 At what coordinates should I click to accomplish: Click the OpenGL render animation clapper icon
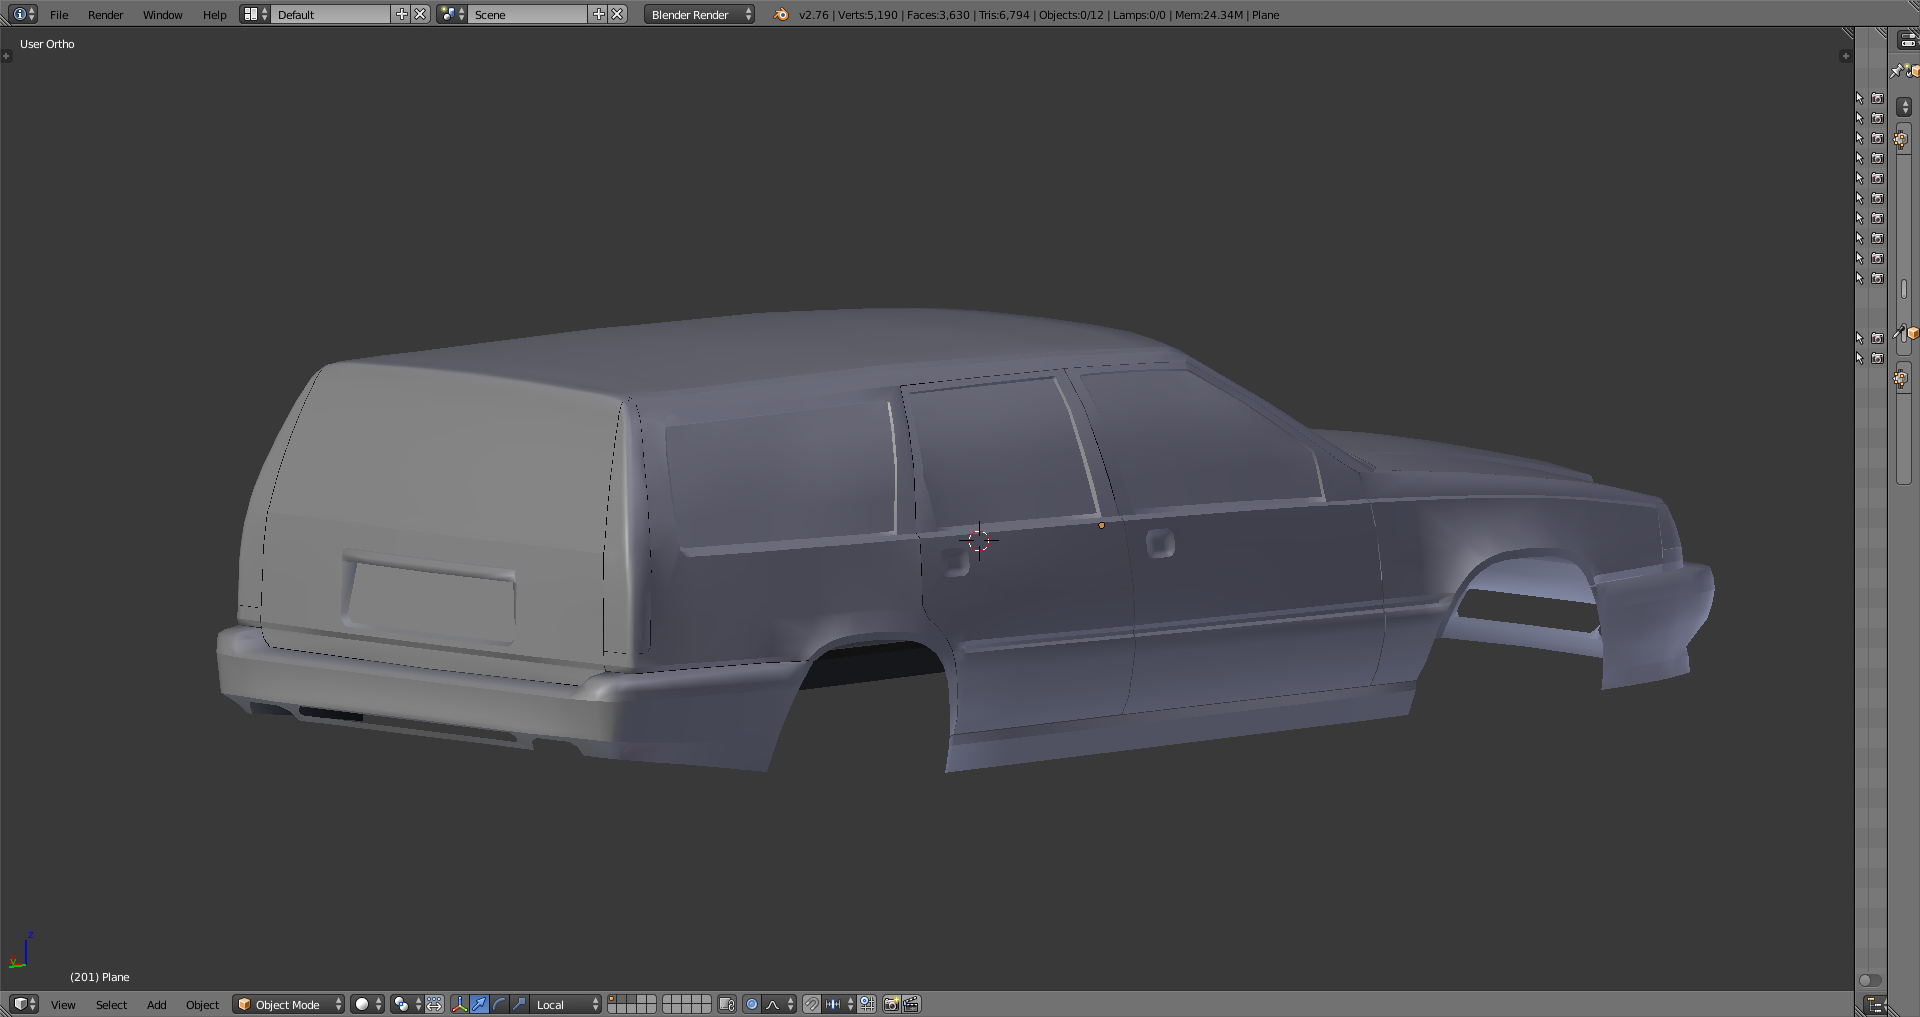pyautogui.click(x=911, y=1004)
